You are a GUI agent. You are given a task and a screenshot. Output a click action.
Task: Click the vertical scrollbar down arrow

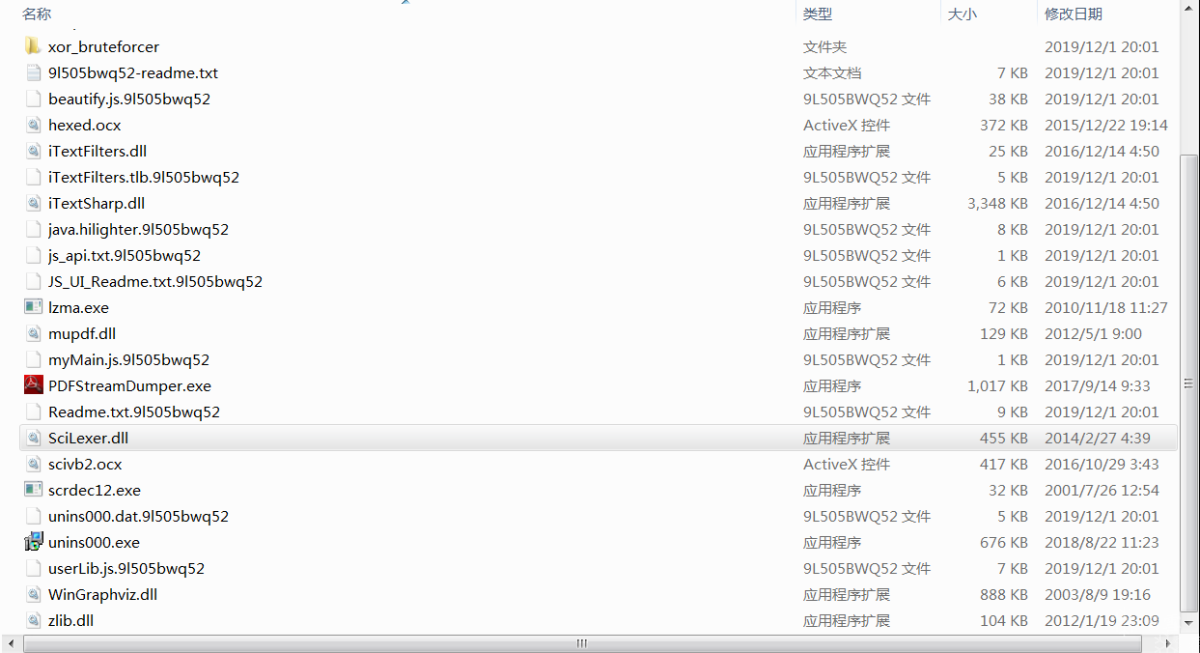point(1189,624)
